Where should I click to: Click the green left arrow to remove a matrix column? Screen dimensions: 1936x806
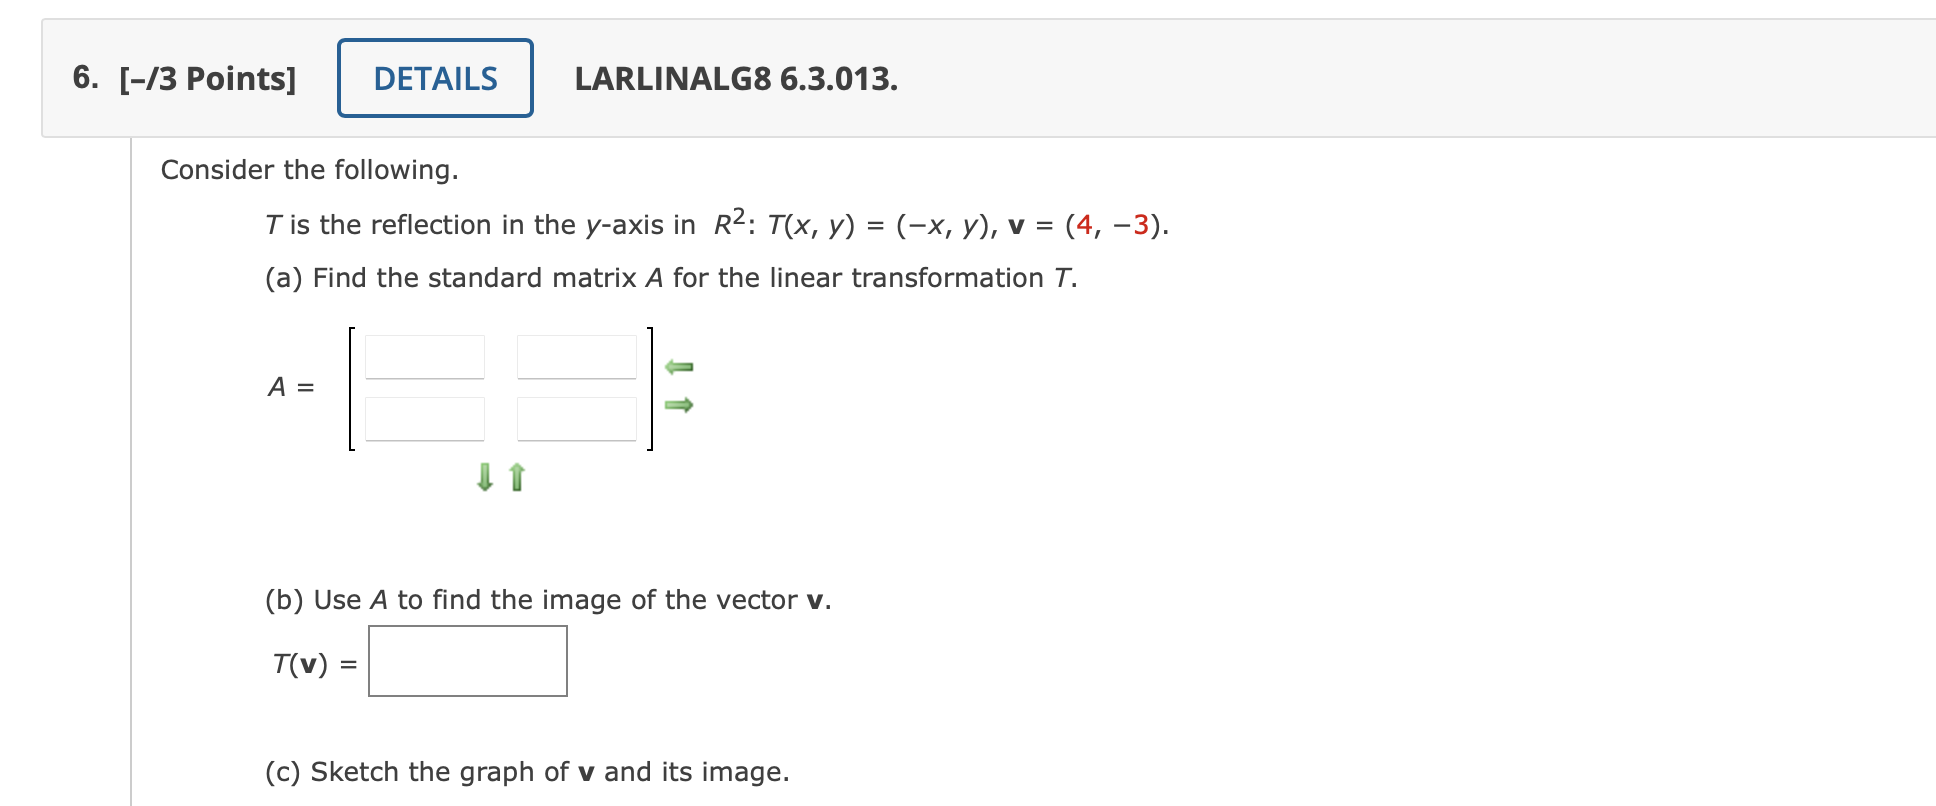680,365
